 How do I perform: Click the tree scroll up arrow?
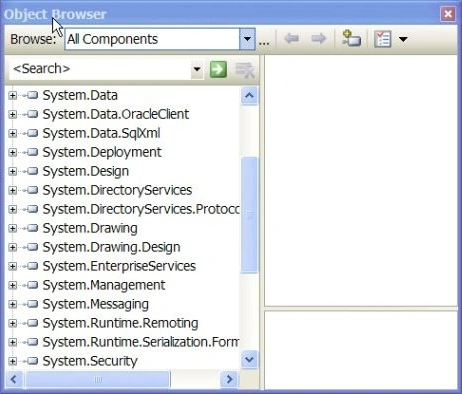[249, 96]
